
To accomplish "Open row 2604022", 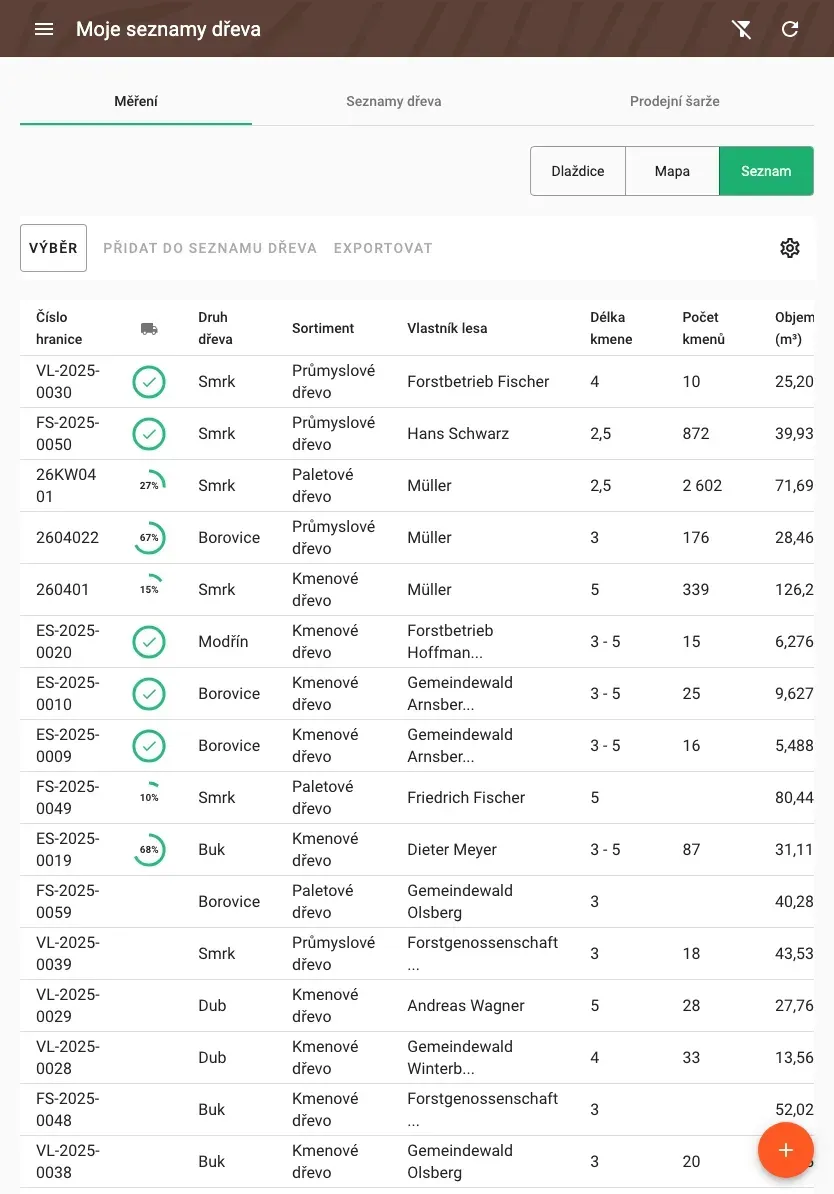I will click(417, 538).
